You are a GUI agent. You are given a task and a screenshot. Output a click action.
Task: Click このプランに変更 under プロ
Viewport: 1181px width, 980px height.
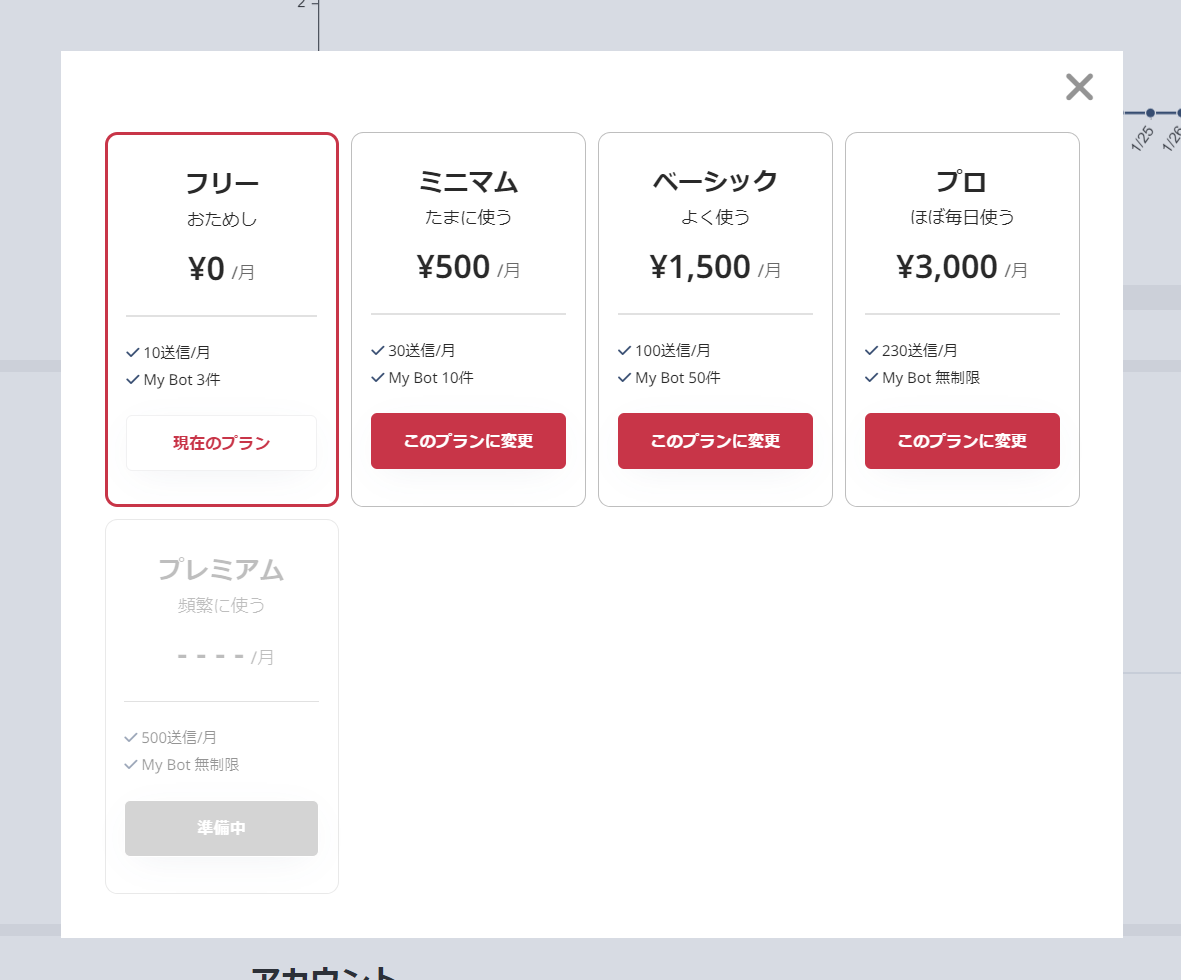coord(962,441)
